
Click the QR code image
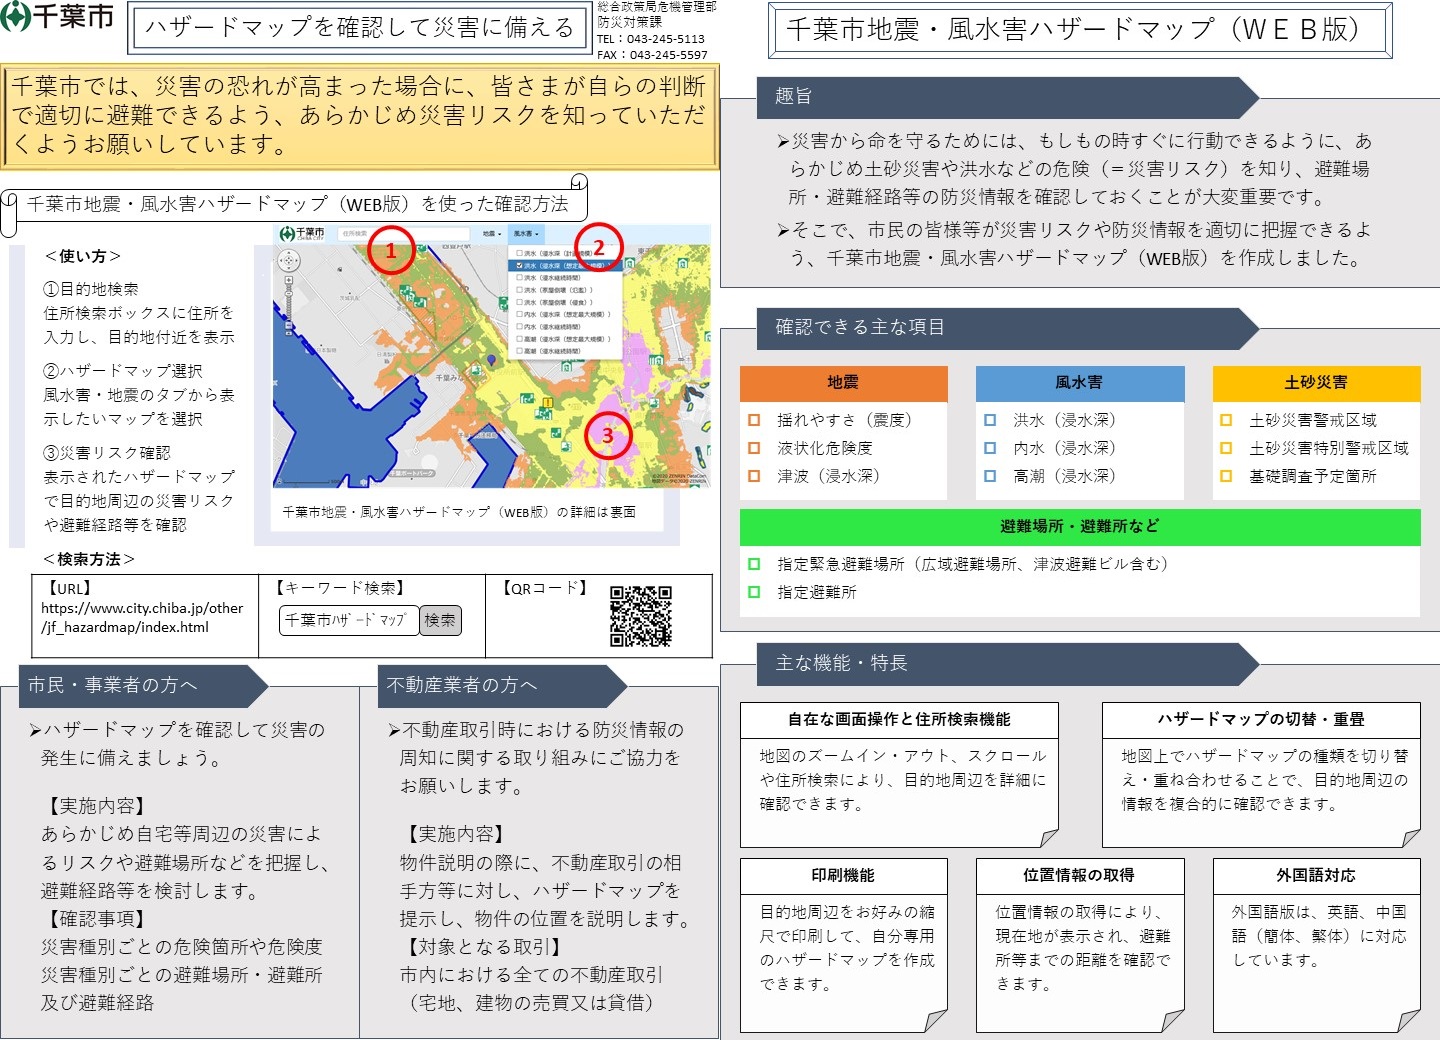[640, 616]
